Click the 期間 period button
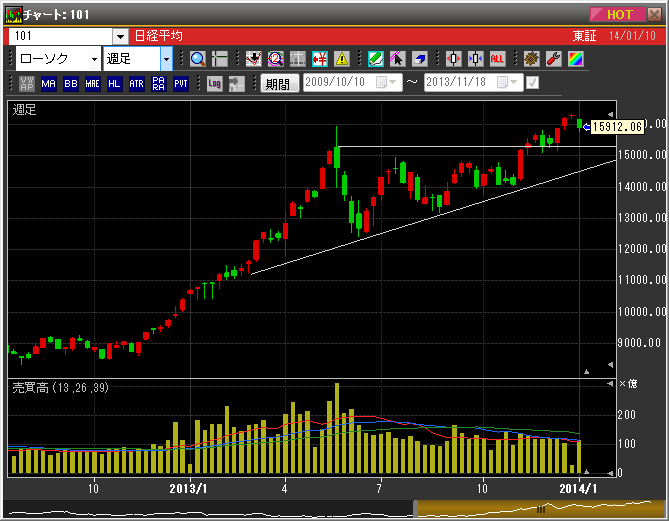 (280, 84)
